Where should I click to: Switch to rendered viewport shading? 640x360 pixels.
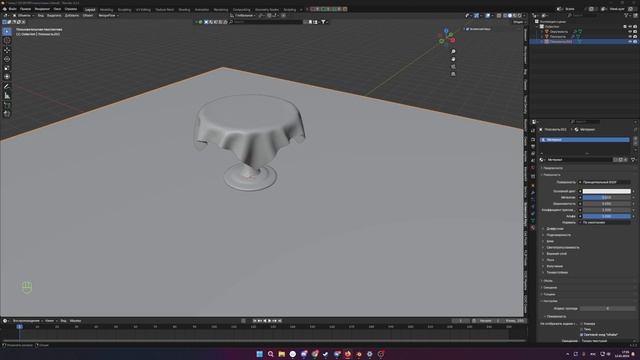pyautogui.click(x=519, y=16)
